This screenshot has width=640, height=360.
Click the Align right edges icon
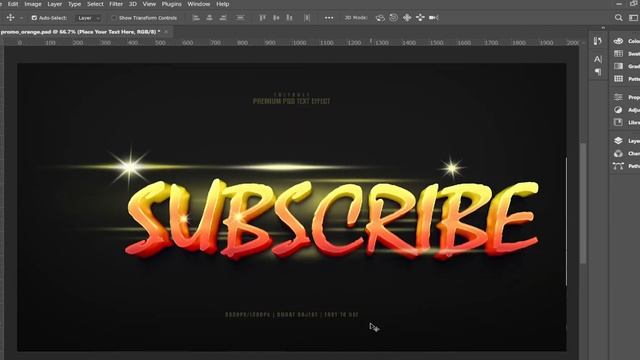(x=223, y=18)
